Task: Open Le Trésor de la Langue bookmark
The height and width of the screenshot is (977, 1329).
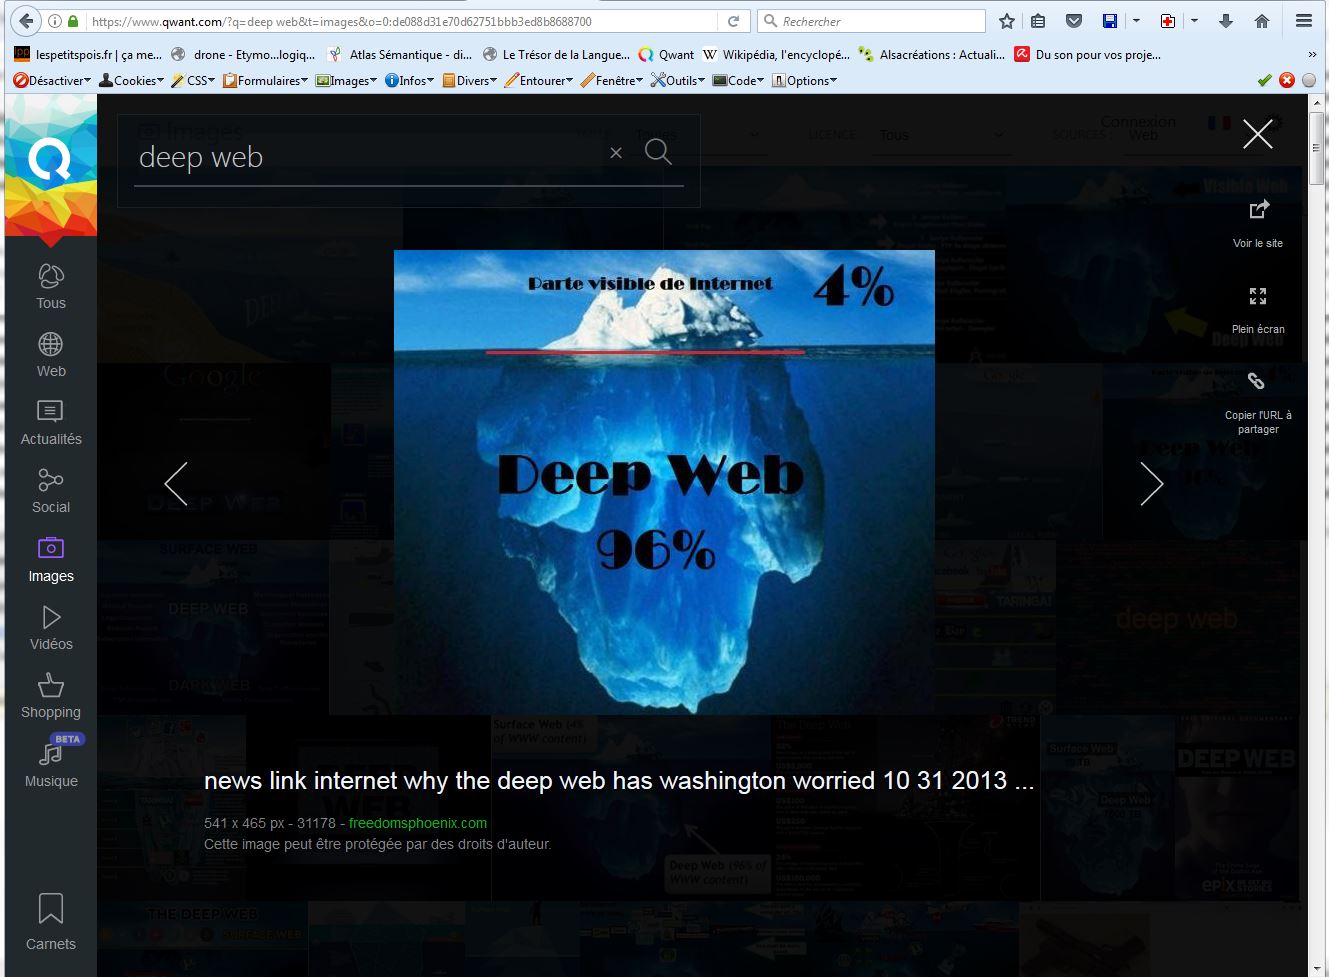Action: coord(556,55)
